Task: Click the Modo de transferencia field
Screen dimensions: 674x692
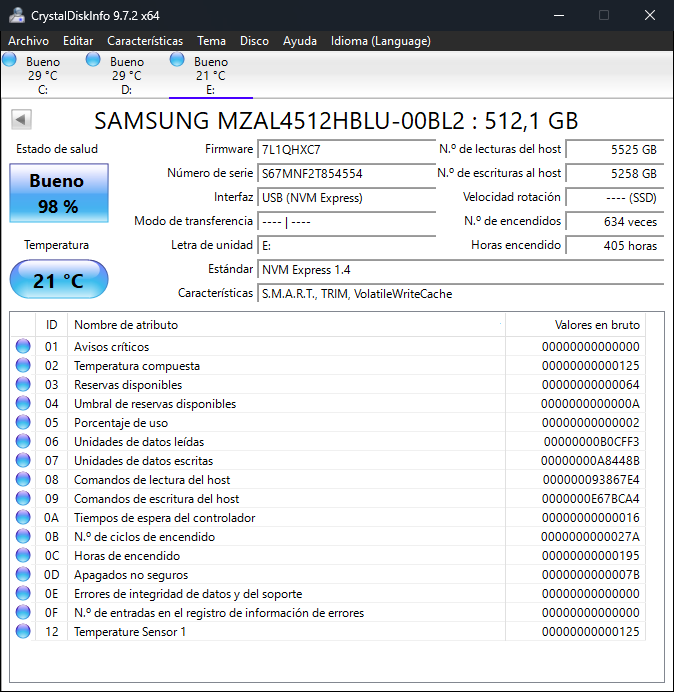Action: point(346,222)
